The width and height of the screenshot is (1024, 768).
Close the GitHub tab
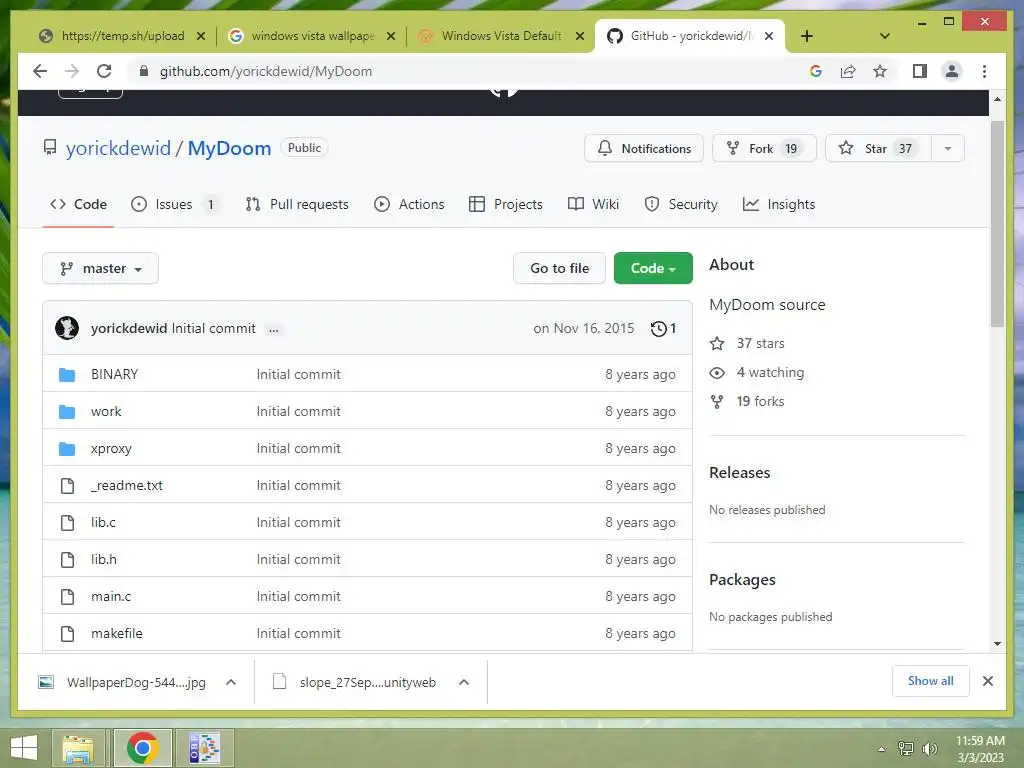769,36
